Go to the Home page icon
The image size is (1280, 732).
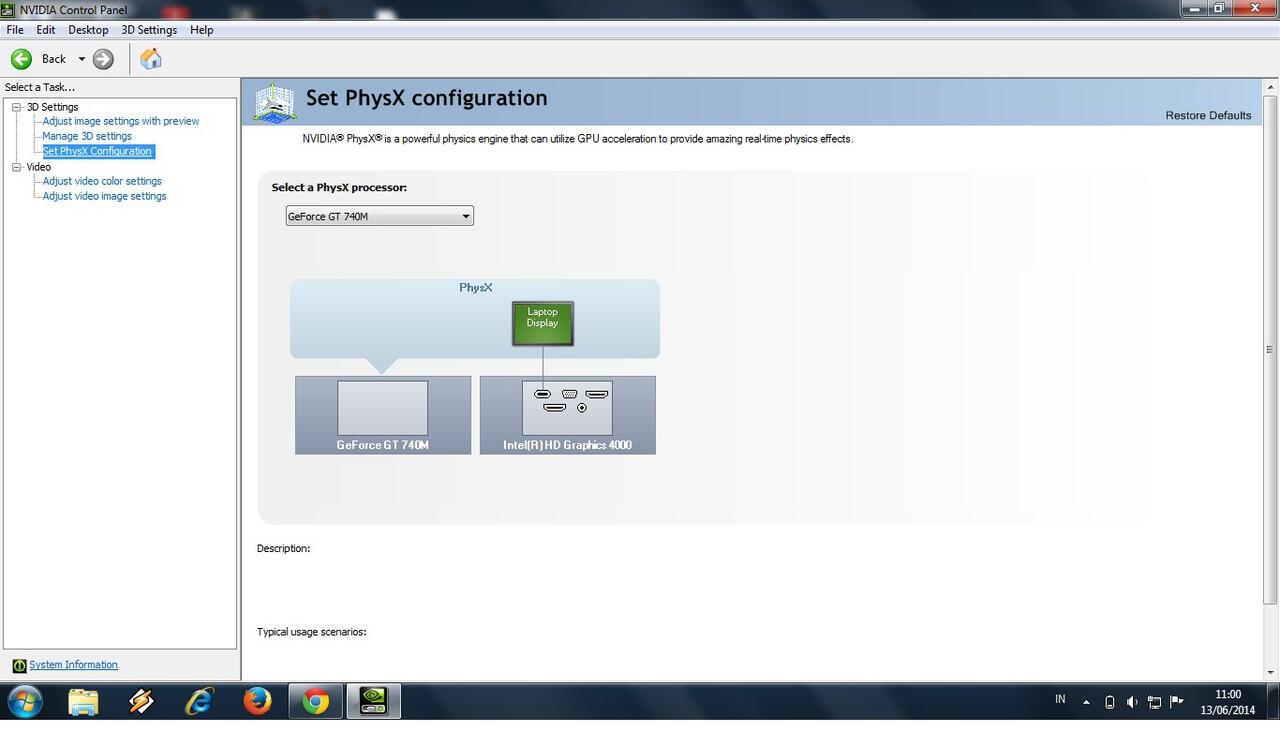(x=151, y=59)
